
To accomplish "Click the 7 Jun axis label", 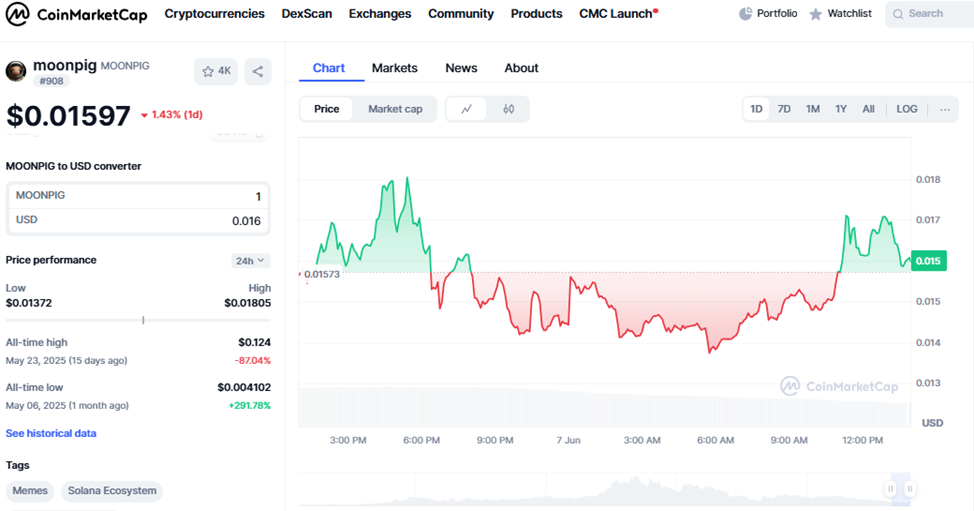I will (568, 440).
